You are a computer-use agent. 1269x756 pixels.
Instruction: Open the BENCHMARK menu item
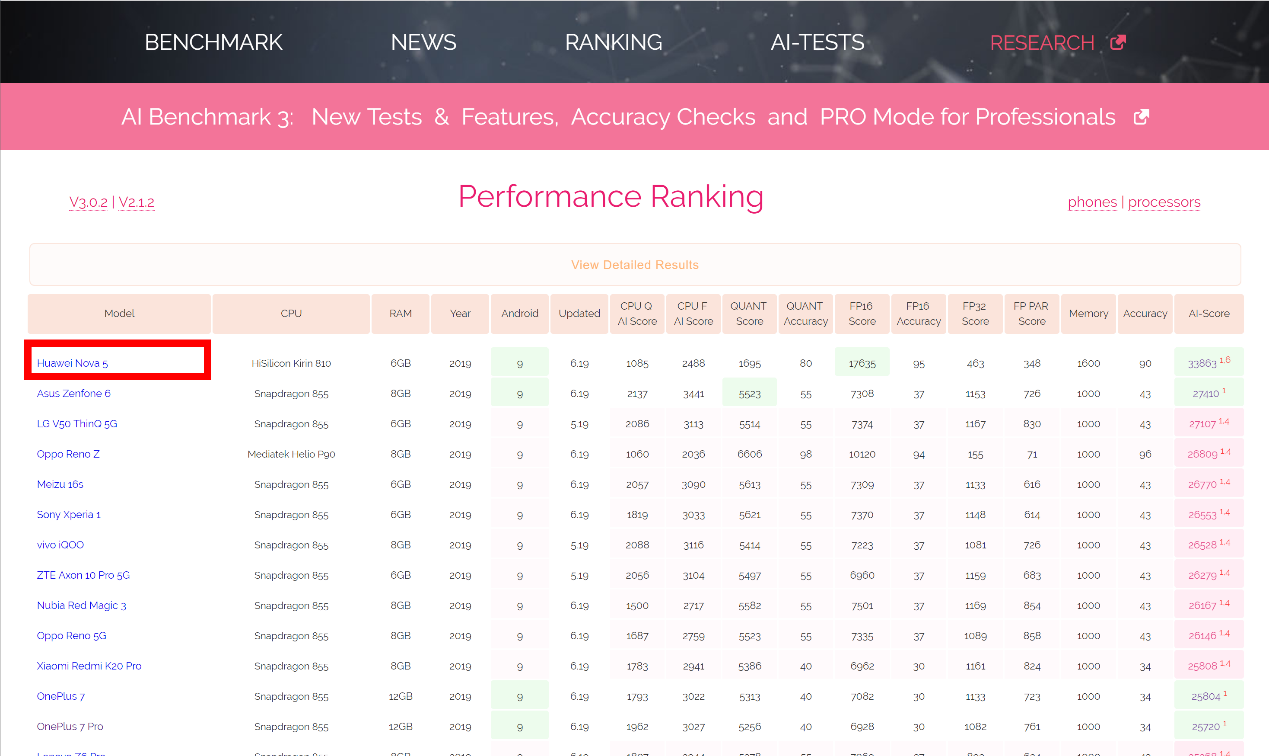214,43
